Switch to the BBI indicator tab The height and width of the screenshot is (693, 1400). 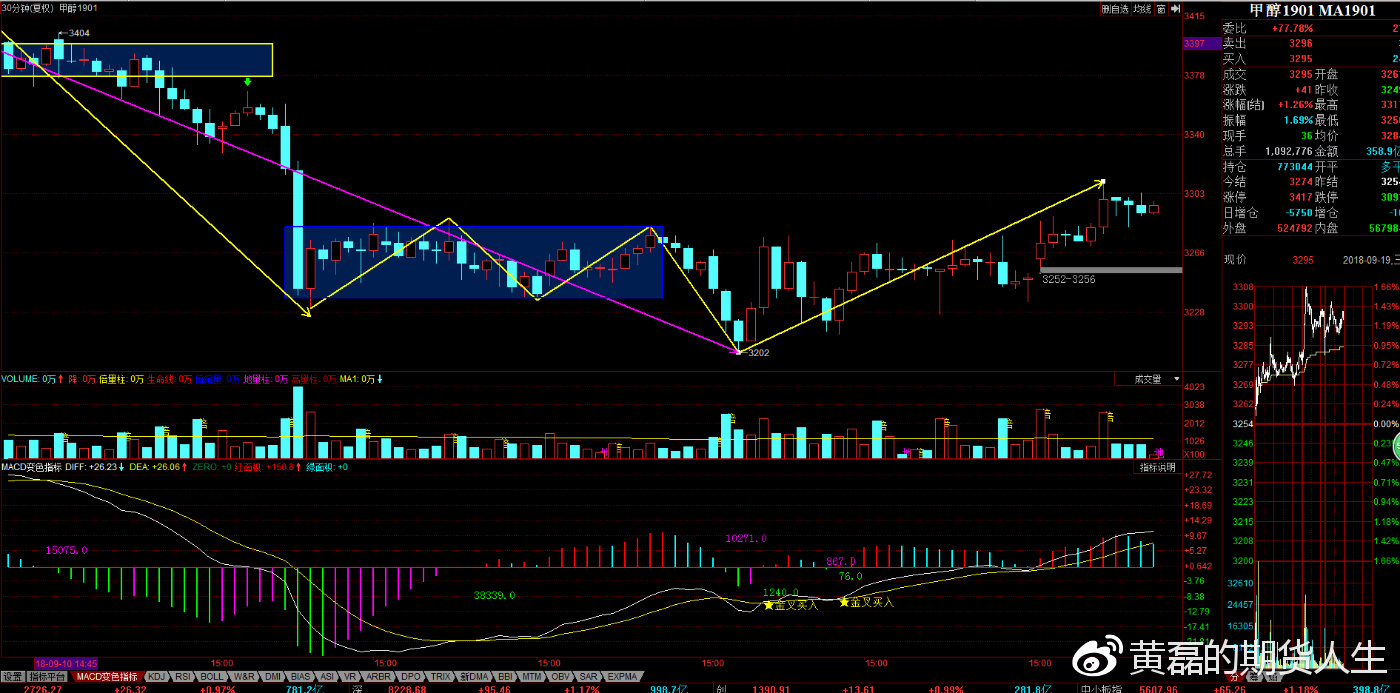(506, 677)
